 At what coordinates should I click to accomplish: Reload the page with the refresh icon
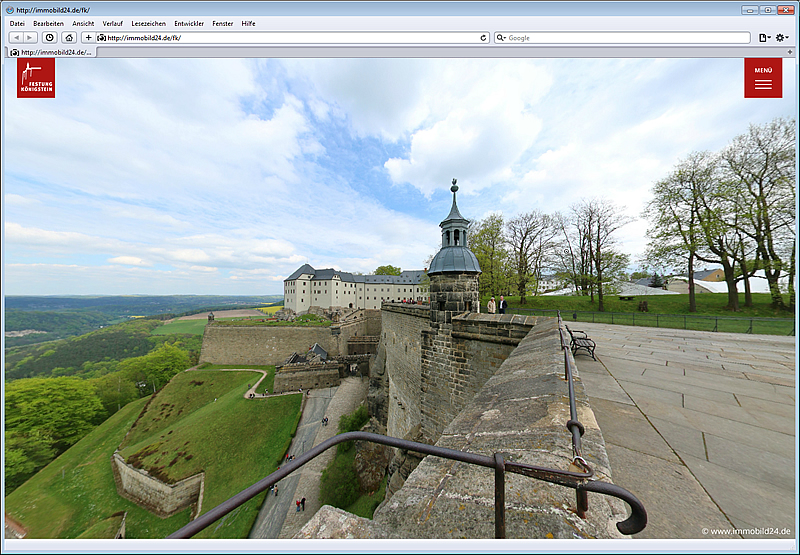coord(484,38)
